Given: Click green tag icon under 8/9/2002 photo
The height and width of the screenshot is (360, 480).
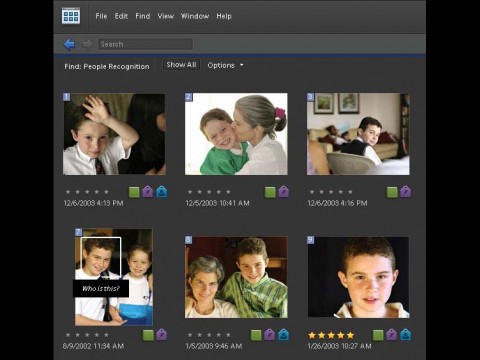Looking at the screenshot, I should 148,335.
